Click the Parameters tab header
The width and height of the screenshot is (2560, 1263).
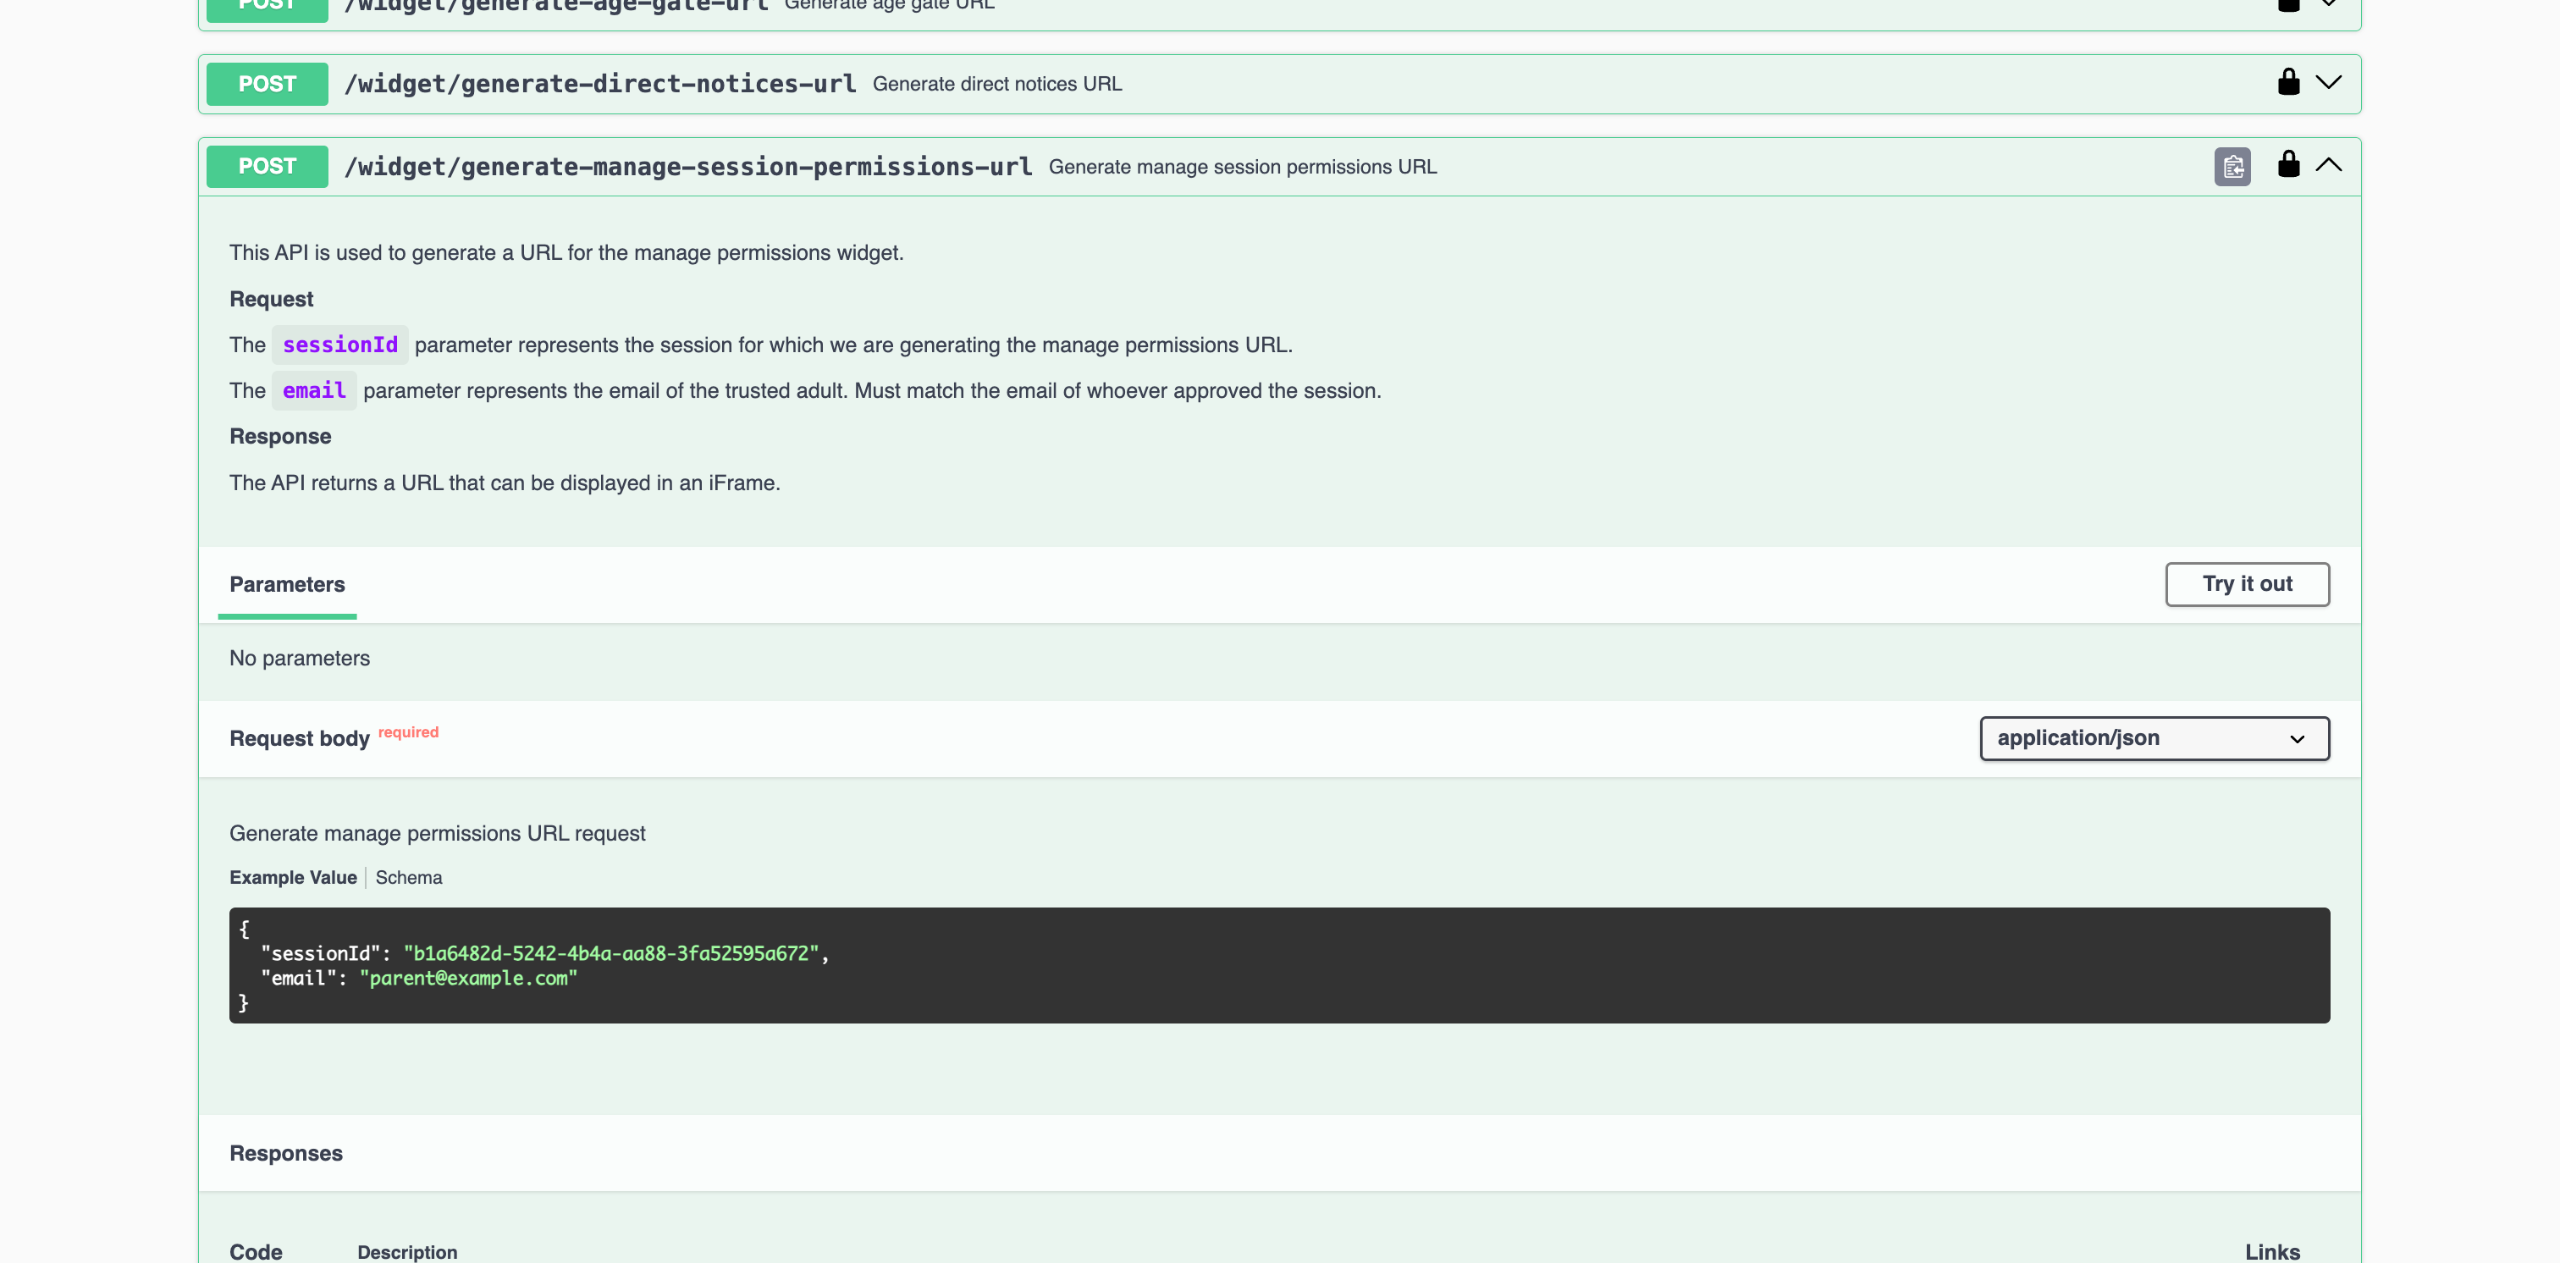287,584
